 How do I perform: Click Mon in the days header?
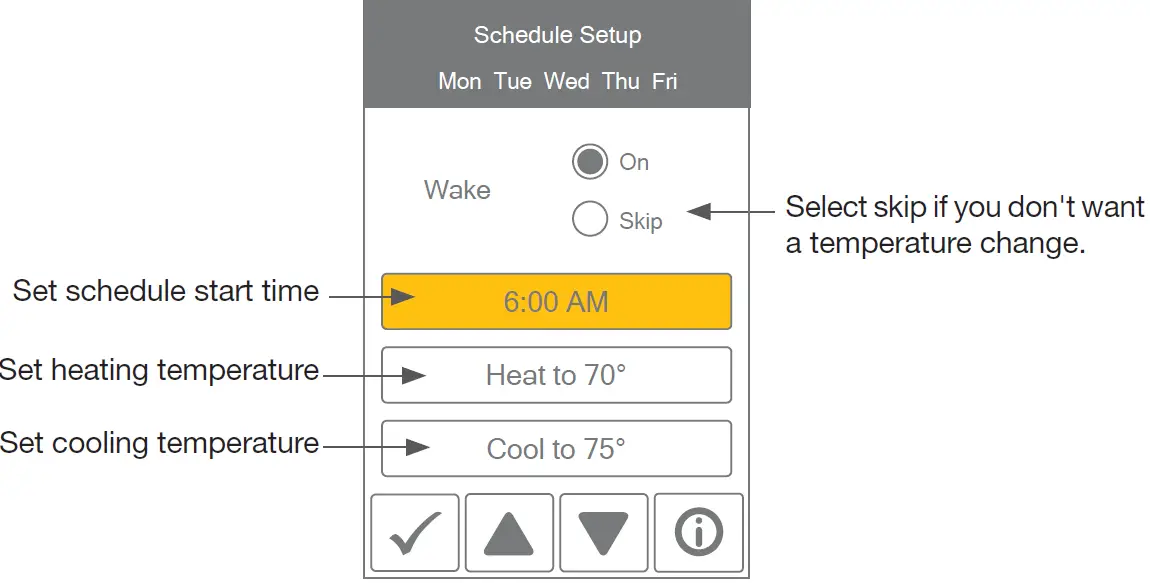point(459,82)
